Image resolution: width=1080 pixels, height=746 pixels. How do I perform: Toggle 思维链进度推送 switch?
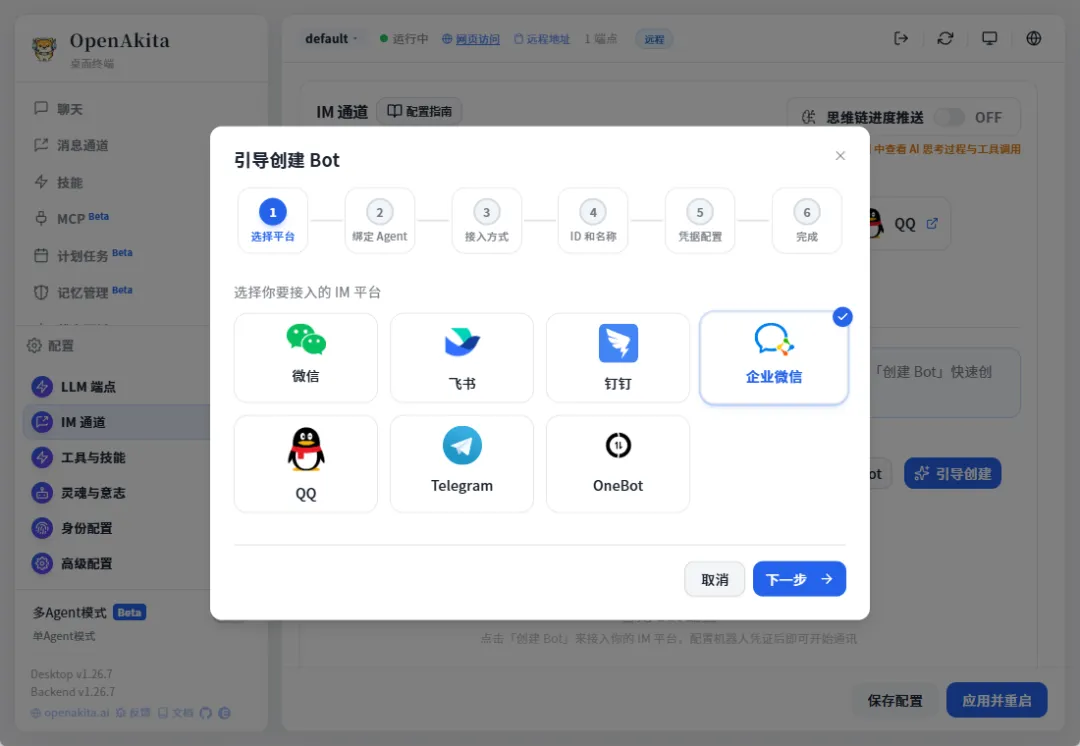pos(949,117)
